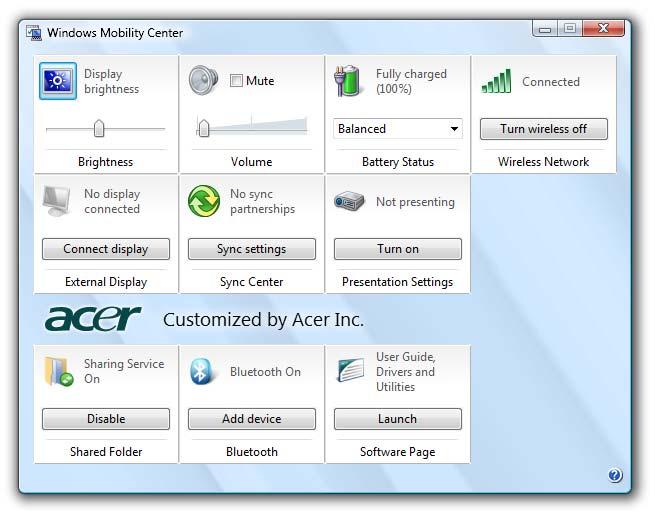Open the external monitor icon
This screenshot has height=513, width=655.
pyautogui.click(x=57, y=201)
